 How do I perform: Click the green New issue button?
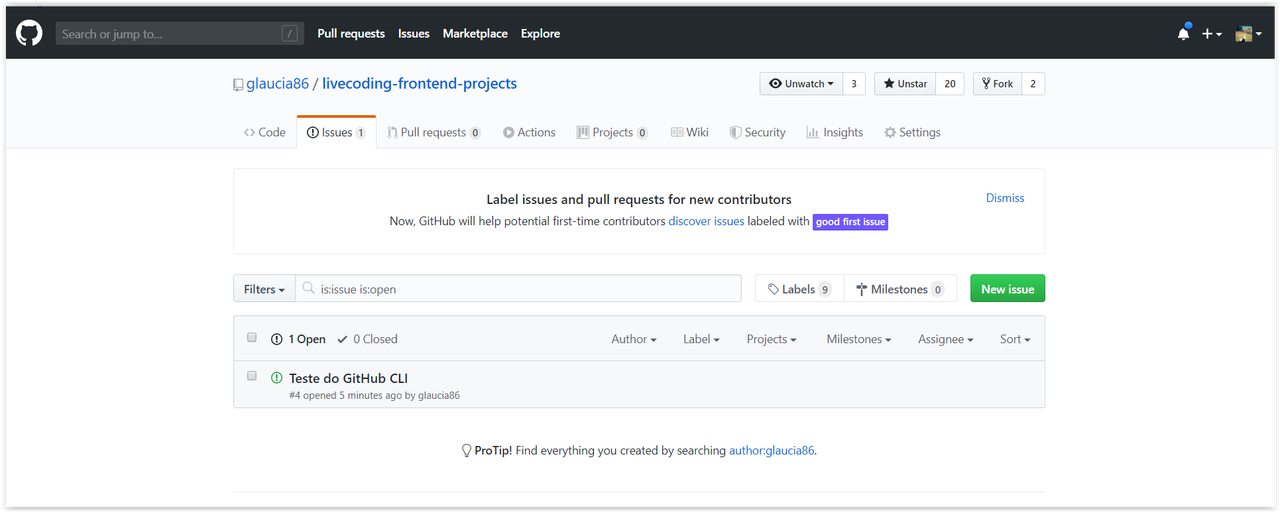coord(1007,289)
